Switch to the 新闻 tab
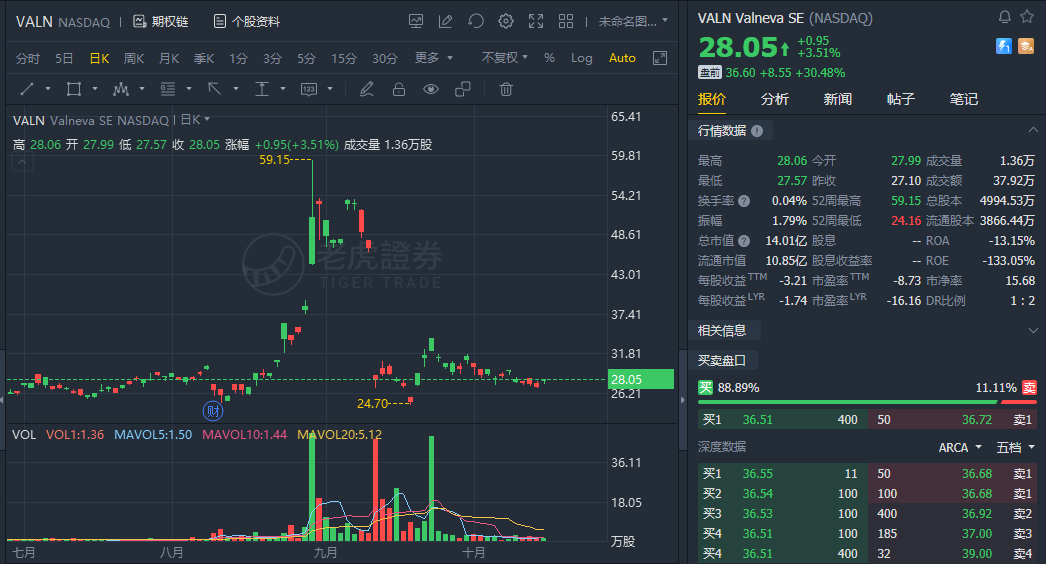The height and width of the screenshot is (564, 1046). [838, 99]
